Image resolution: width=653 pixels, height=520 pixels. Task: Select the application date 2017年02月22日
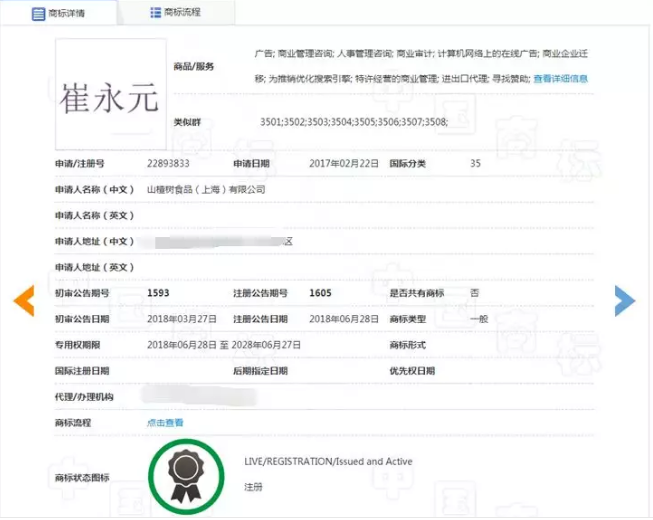344,163
